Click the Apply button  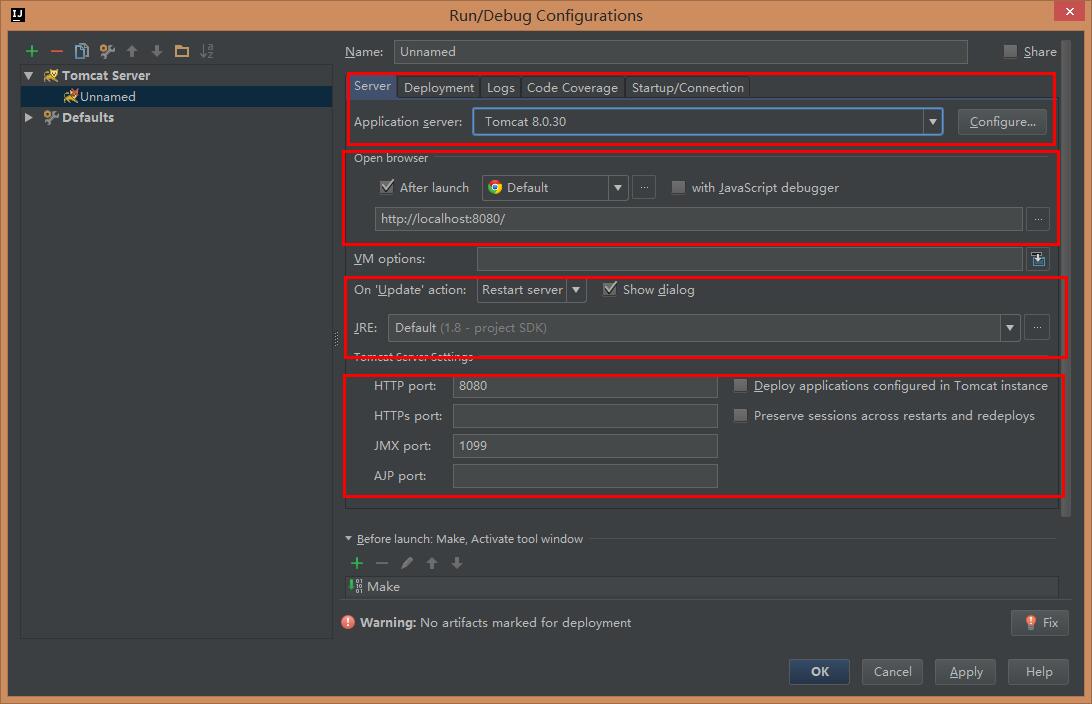coord(965,671)
